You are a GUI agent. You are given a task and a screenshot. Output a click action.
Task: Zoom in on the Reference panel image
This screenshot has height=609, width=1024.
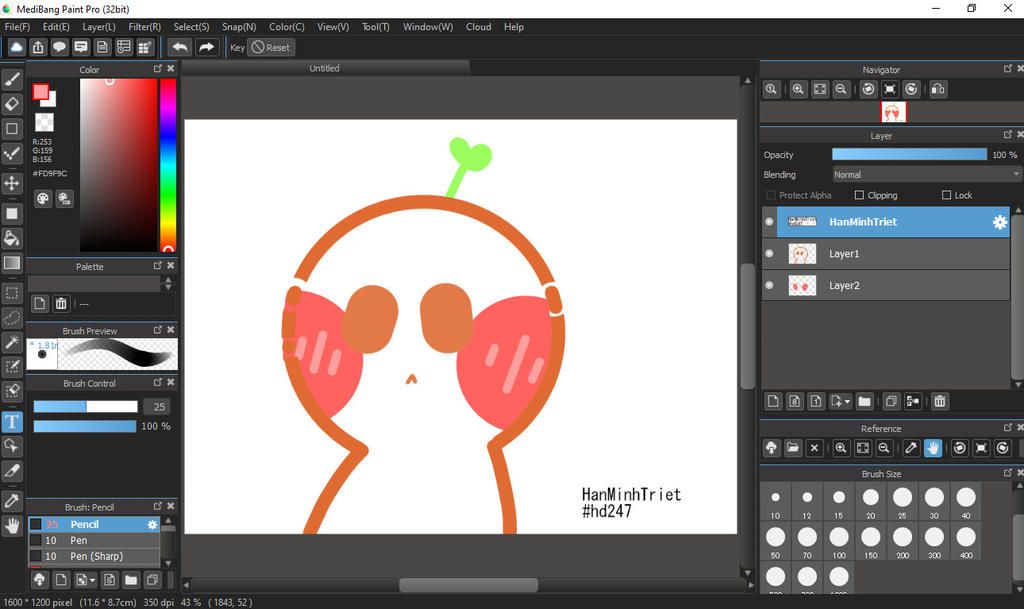(841, 448)
